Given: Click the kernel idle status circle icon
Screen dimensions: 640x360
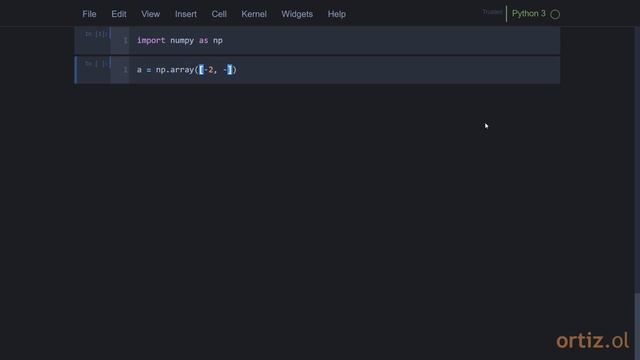Looking at the screenshot, I should pyautogui.click(x=555, y=14).
